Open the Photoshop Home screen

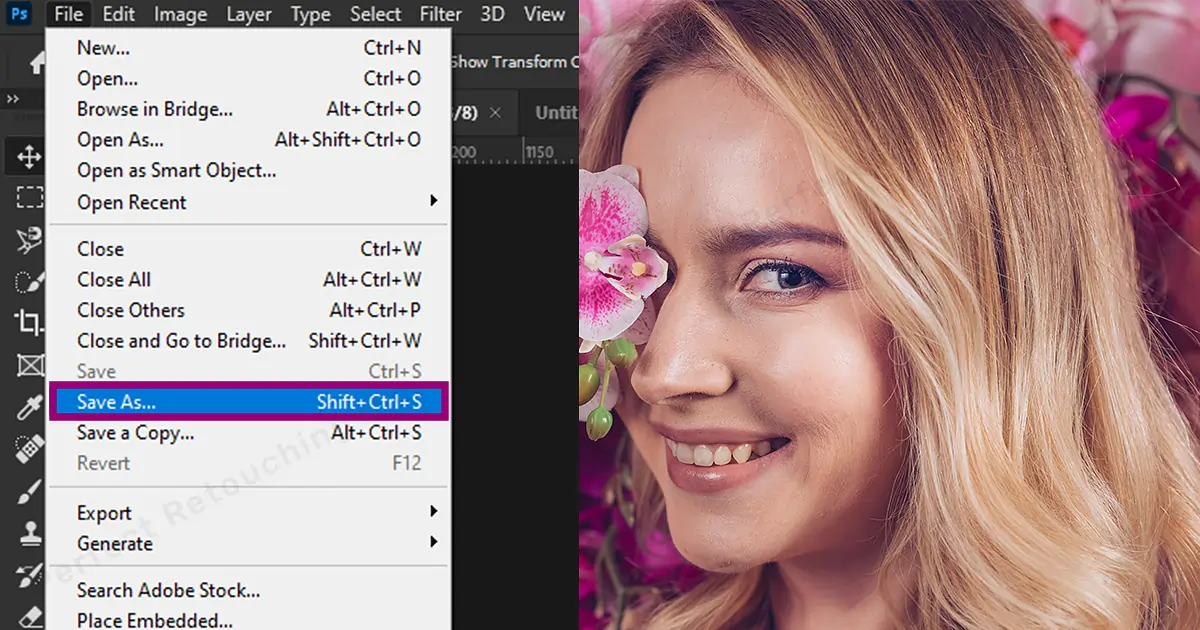tap(36, 62)
